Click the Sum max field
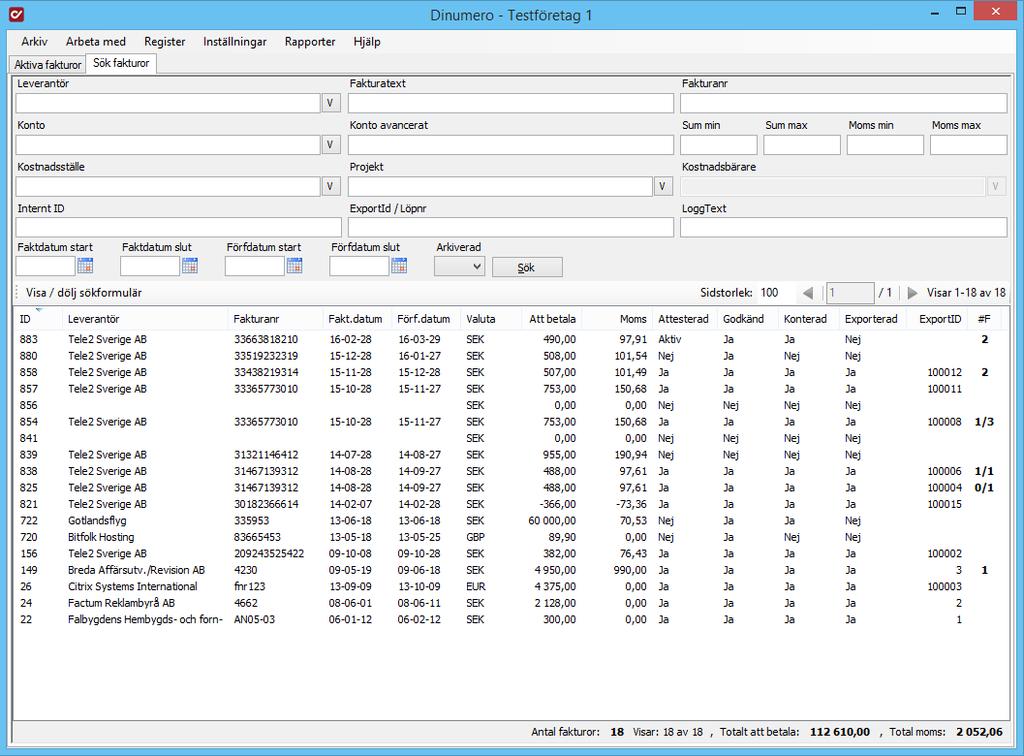Screen dimensions: 1024x756 click(x=801, y=144)
